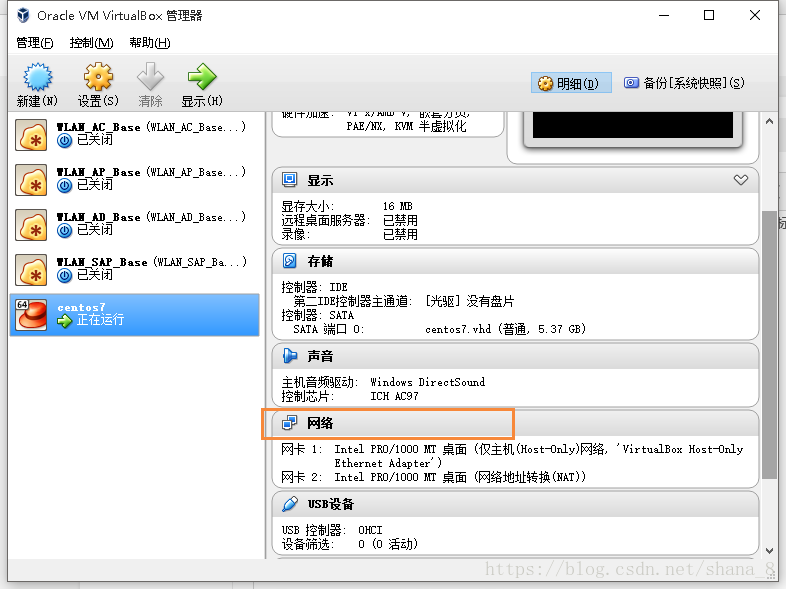
Task: Click the WLAN_AC_Base VM icon
Action: (31, 135)
